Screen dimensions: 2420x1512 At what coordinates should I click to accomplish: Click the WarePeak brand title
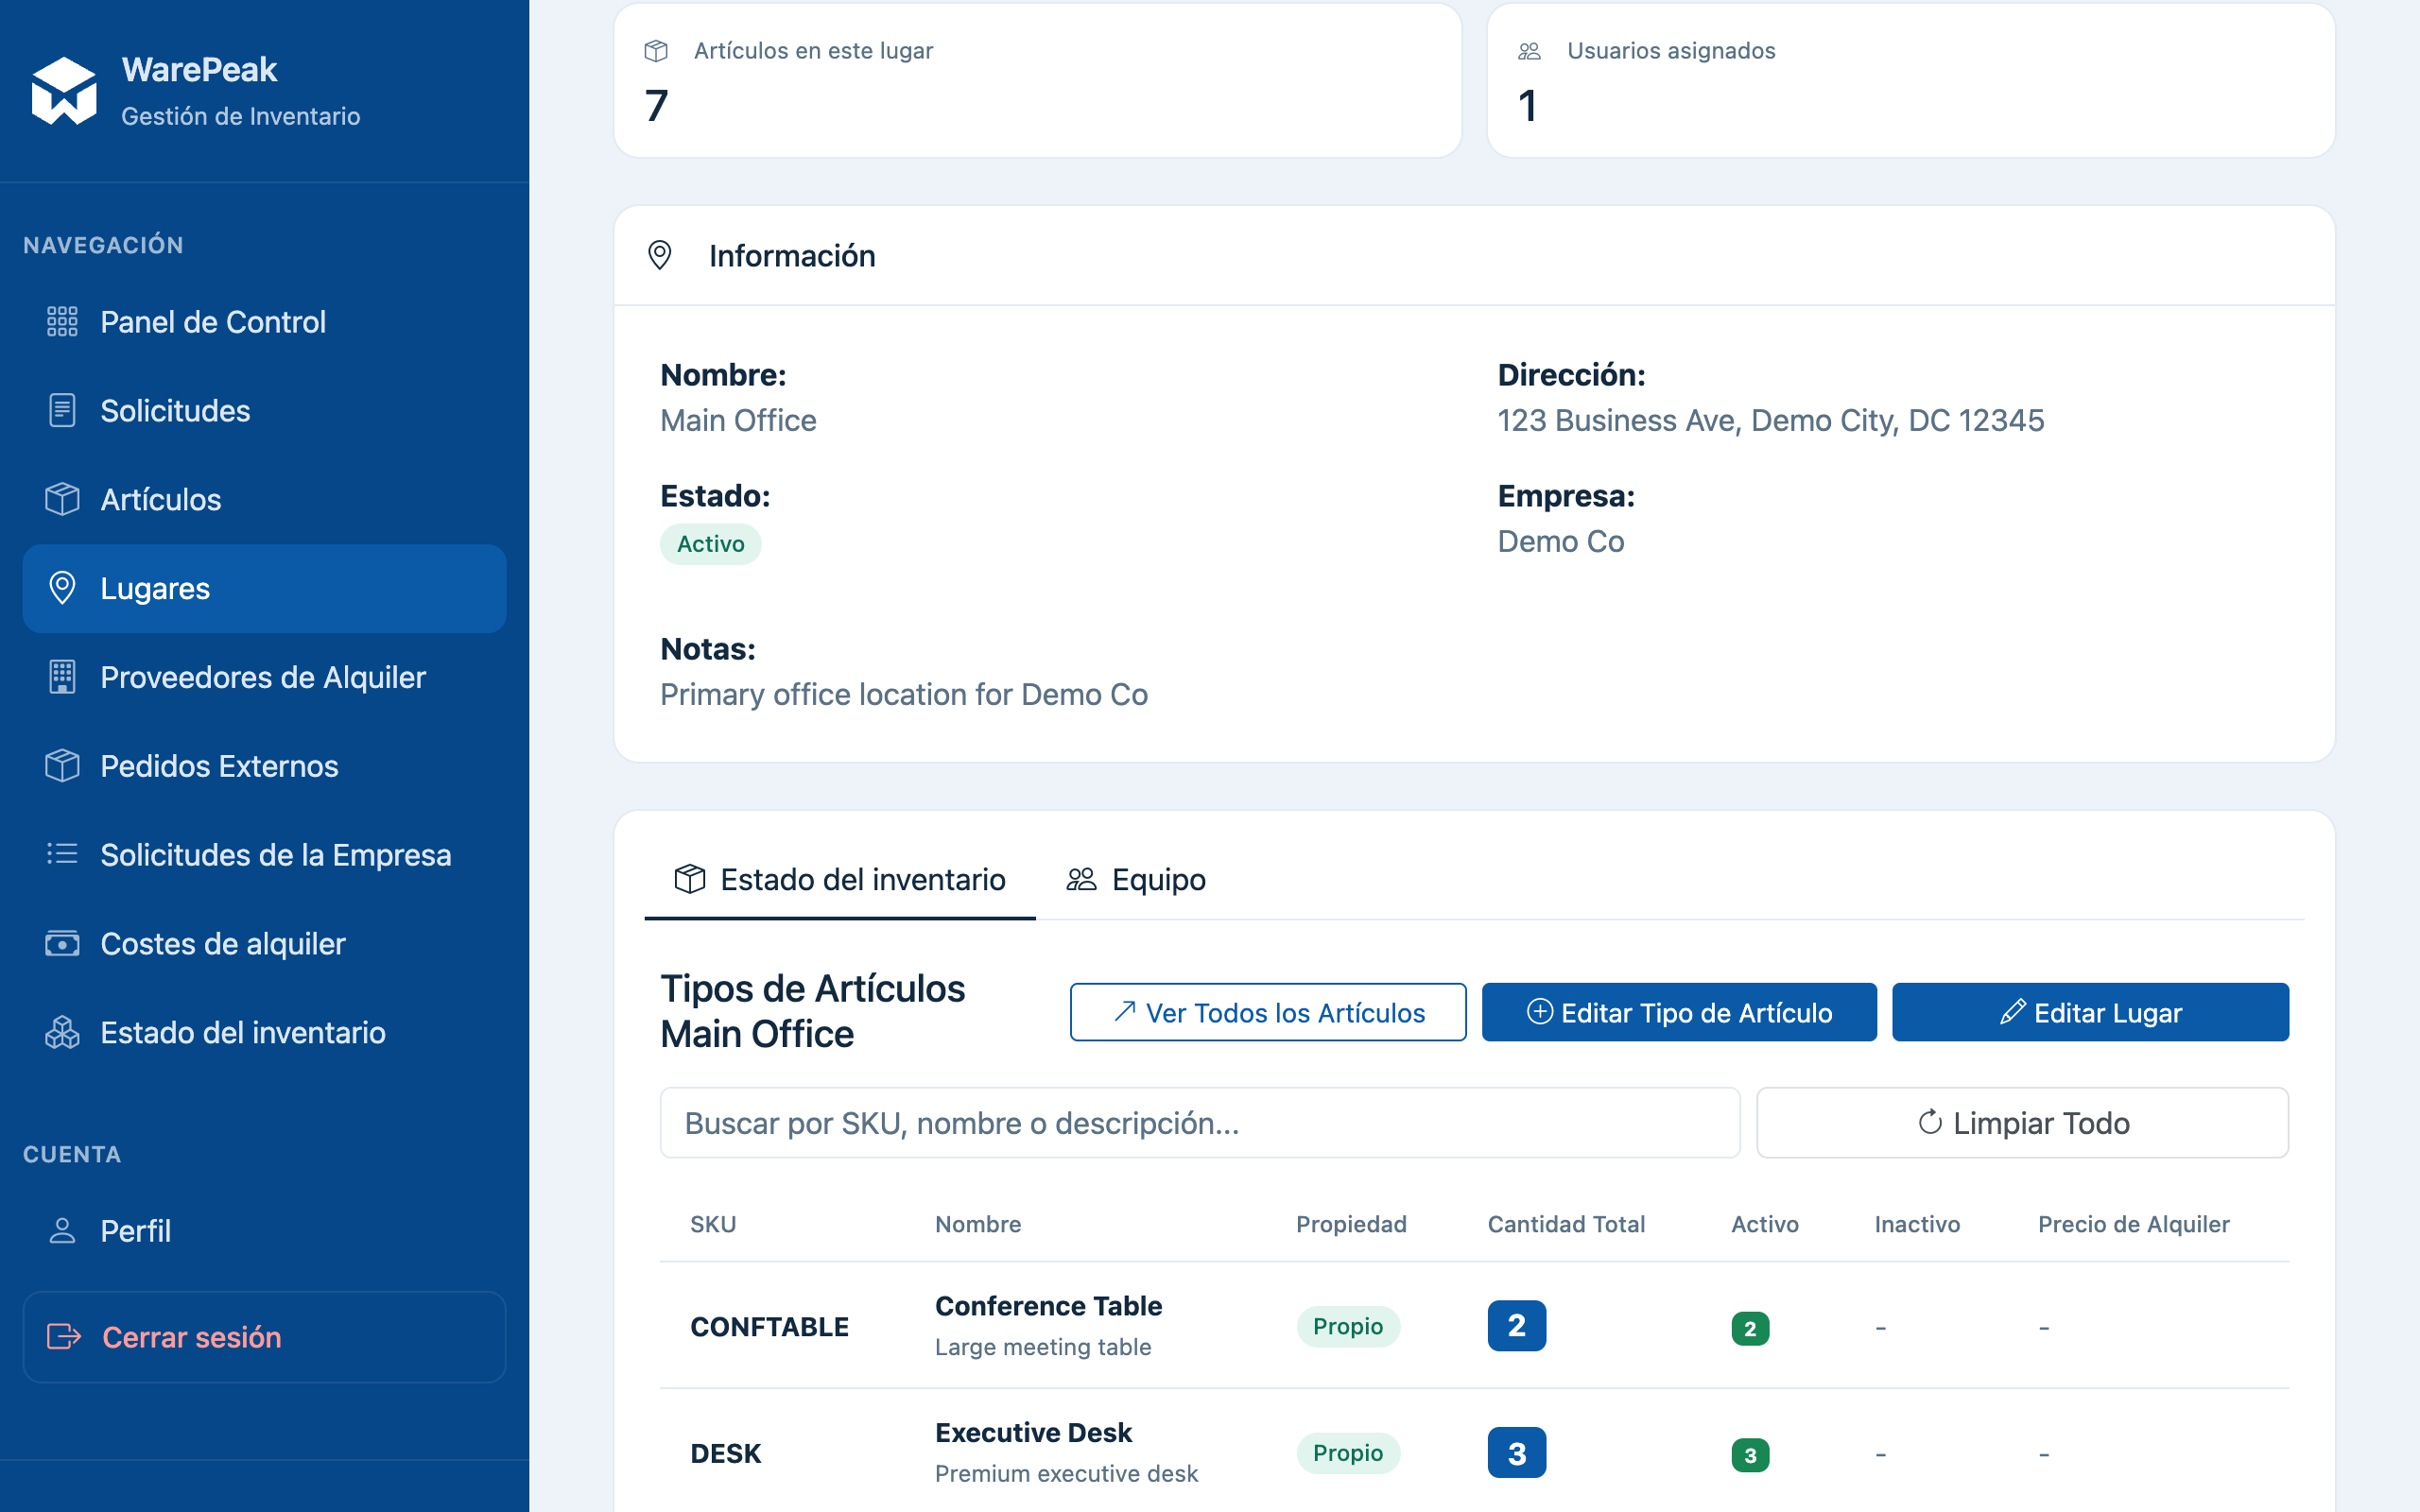199,69
